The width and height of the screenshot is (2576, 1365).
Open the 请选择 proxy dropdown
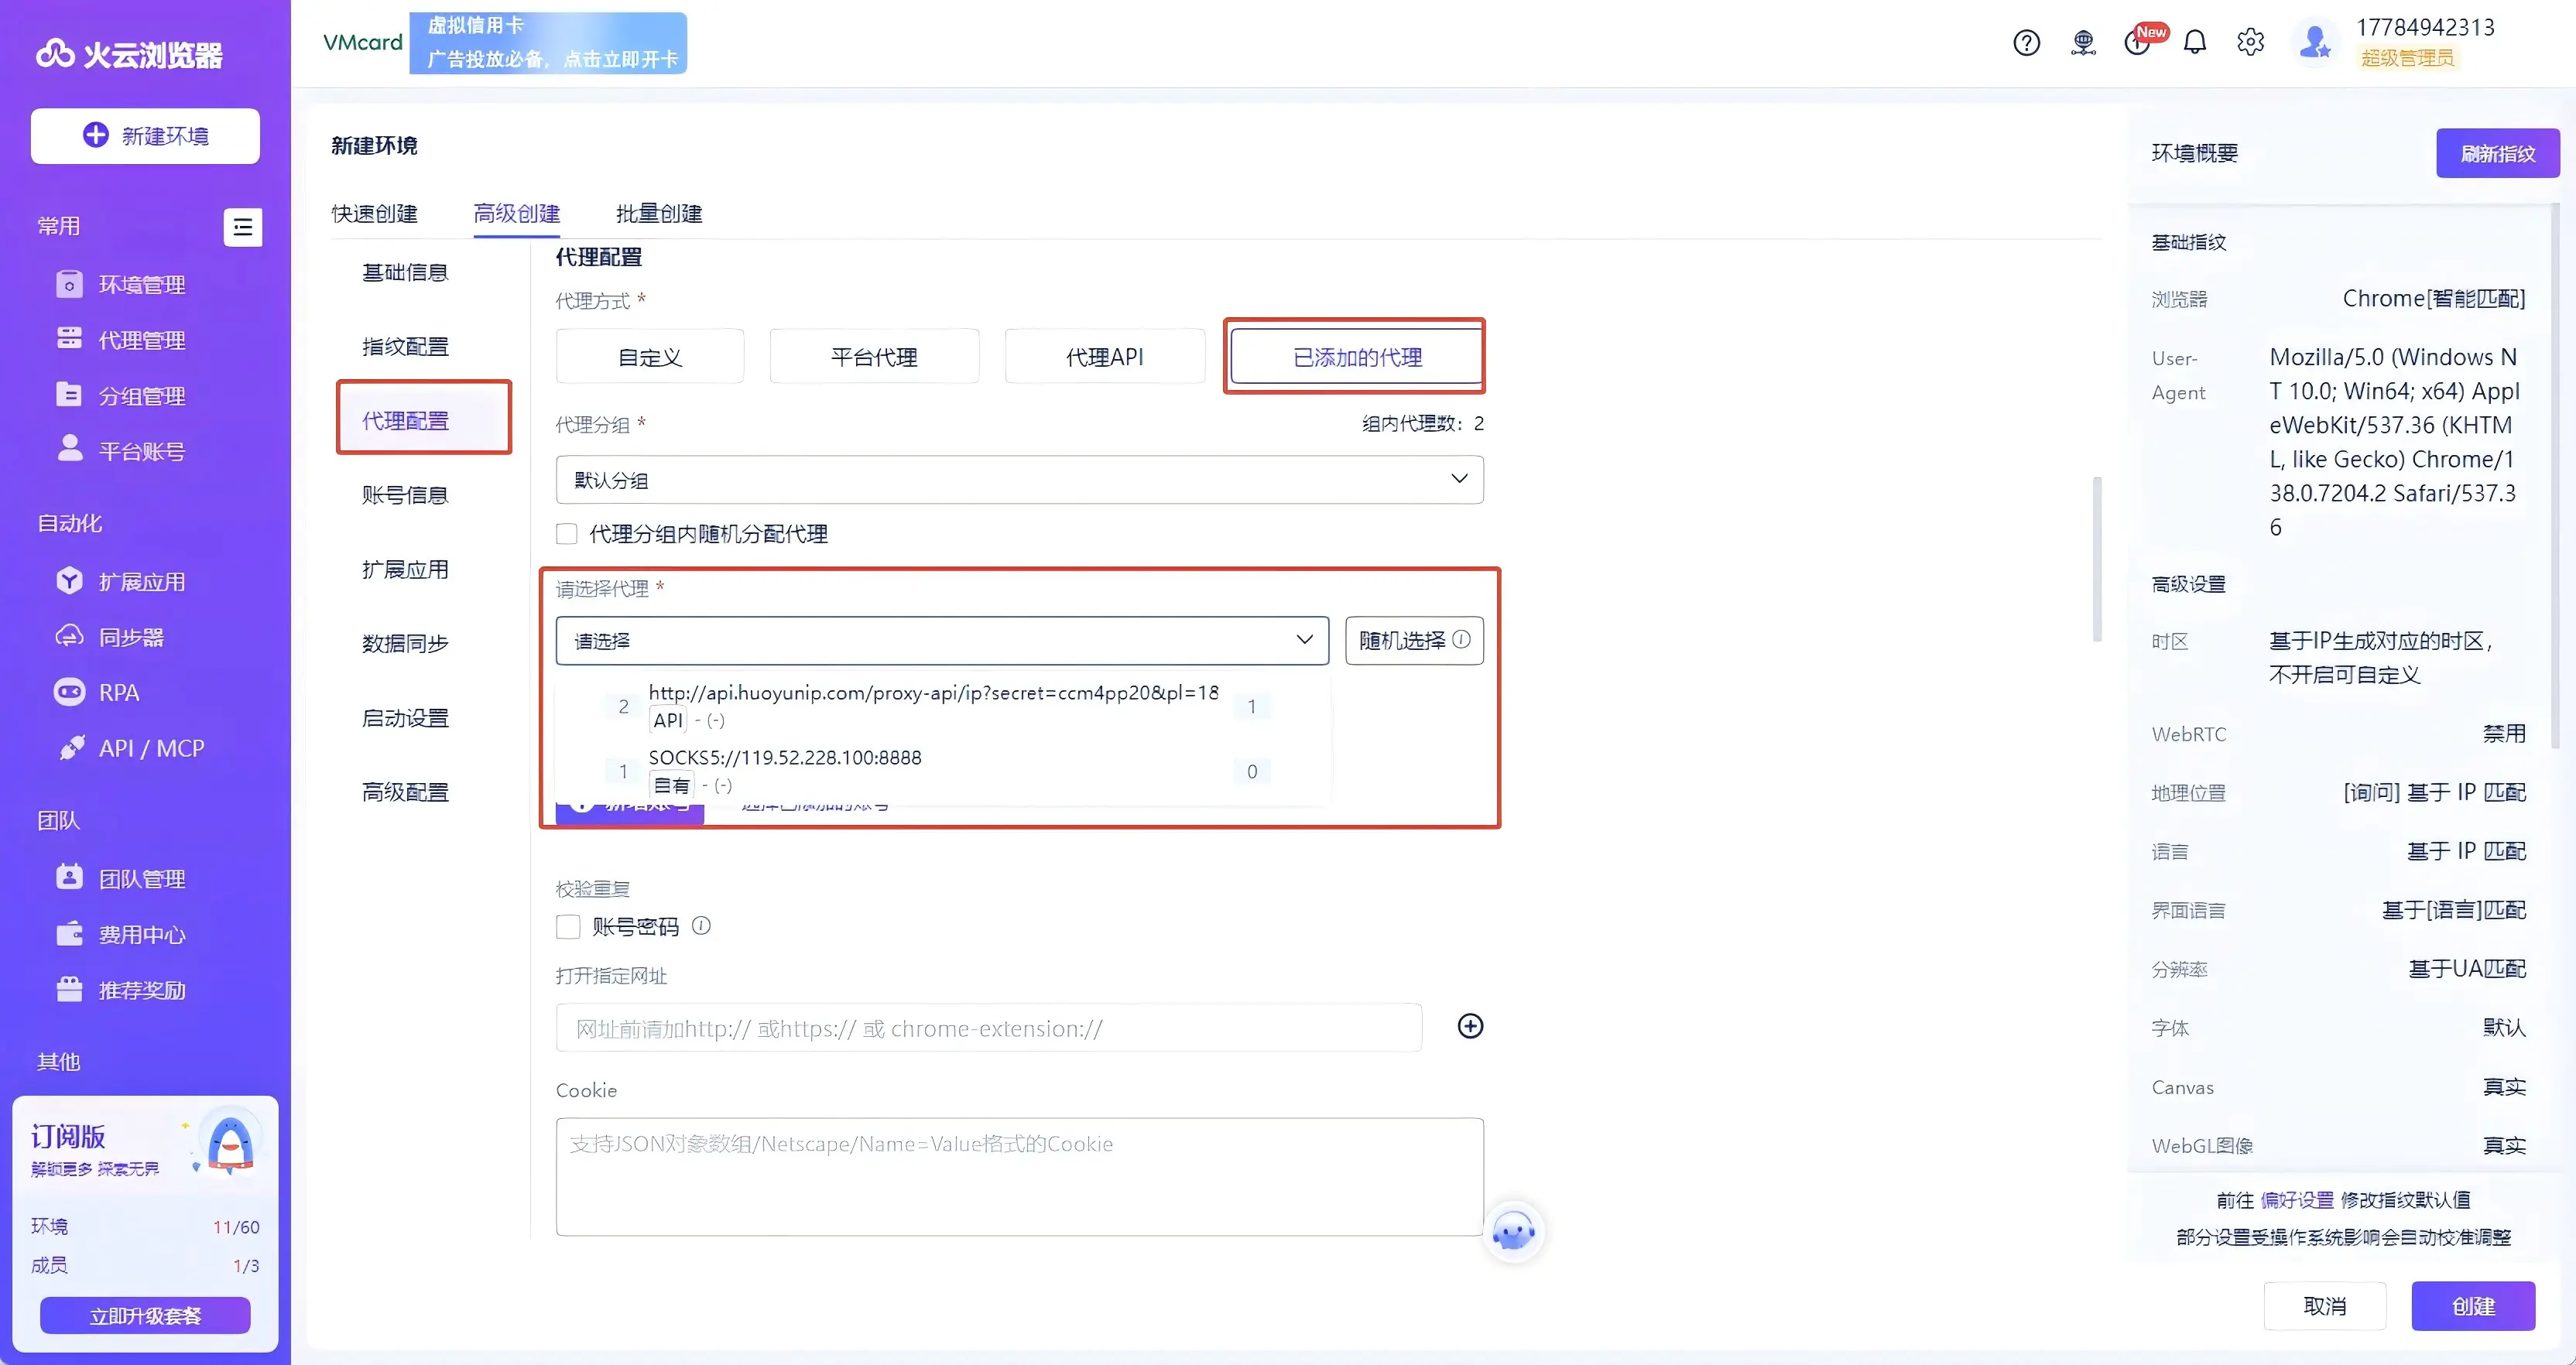pyautogui.click(x=942, y=641)
